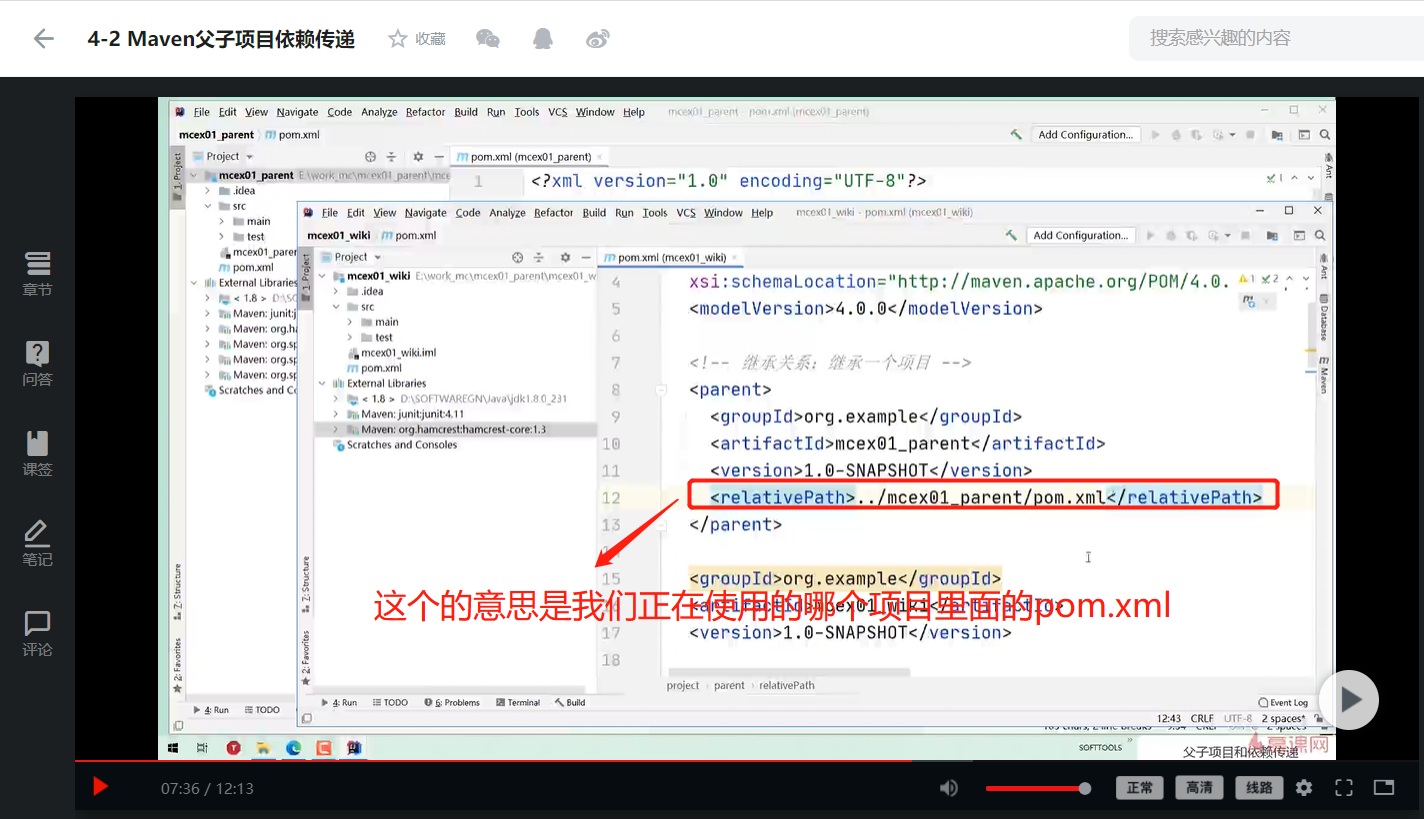Open Project panel gear options in mcex01_parent window
Viewport: 1424px width, 819px height.
(x=418, y=156)
